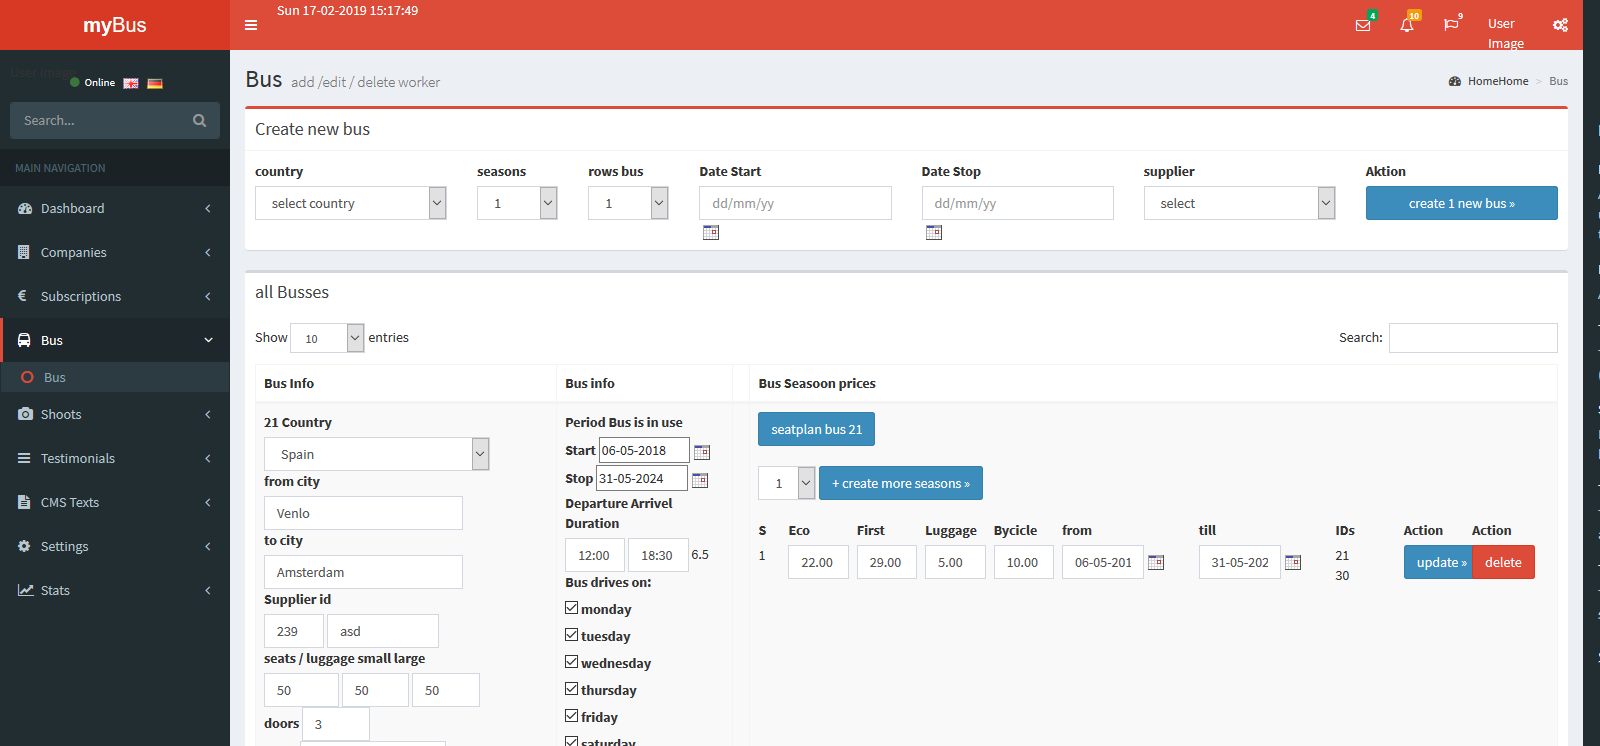
Task: Click the sidebar search magnifier icon
Action: pyautogui.click(x=199, y=121)
